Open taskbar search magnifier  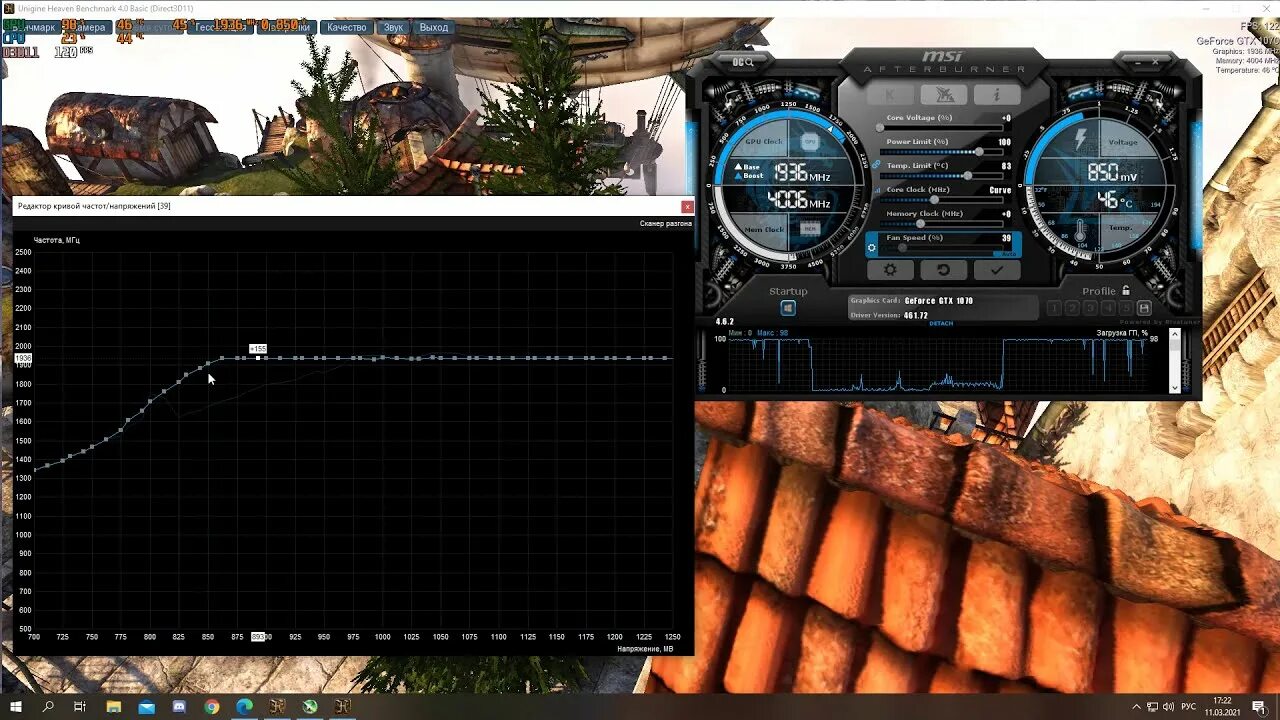[x=48, y=707]
